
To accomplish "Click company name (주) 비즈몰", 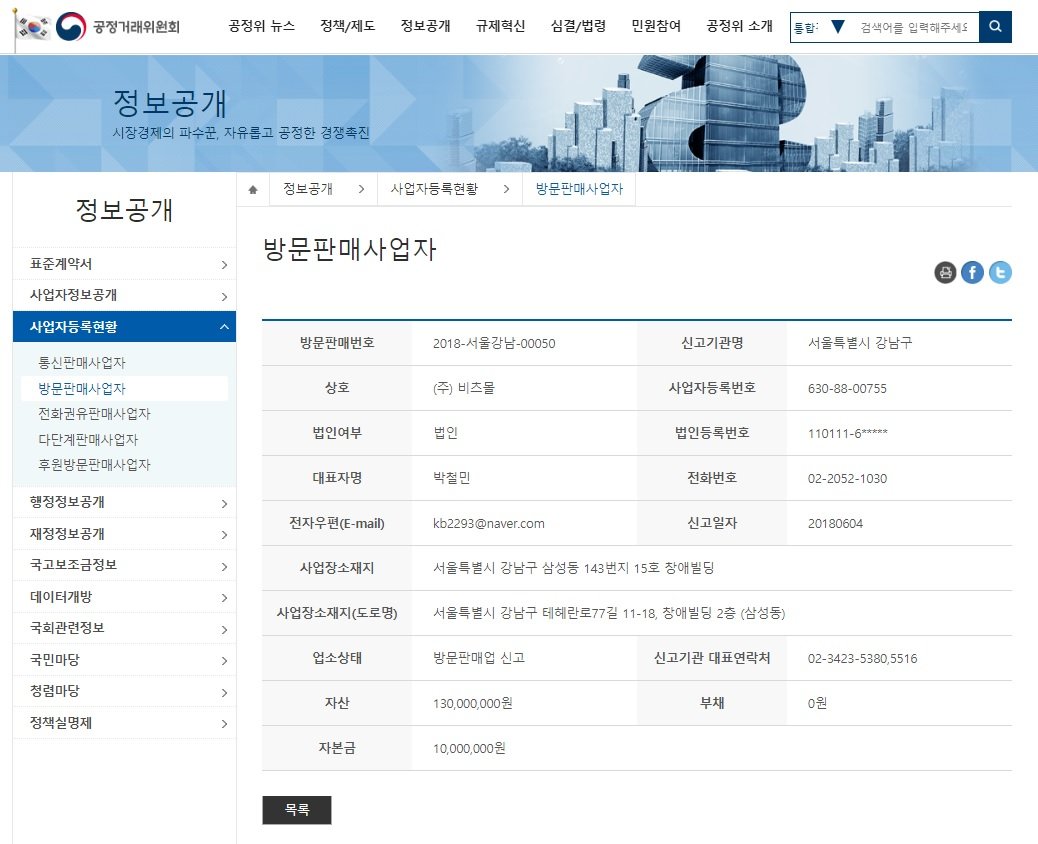I will [463, 388].
